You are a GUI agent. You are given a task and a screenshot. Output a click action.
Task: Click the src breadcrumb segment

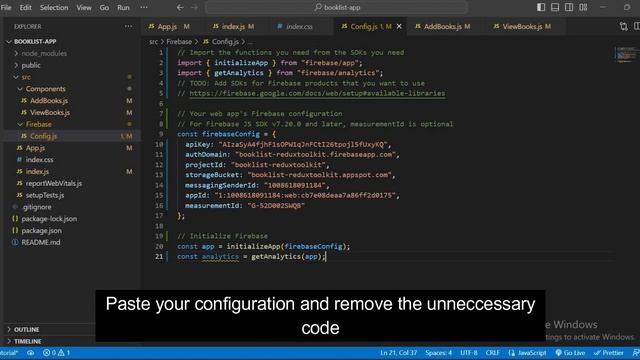[x=153, y=42]
